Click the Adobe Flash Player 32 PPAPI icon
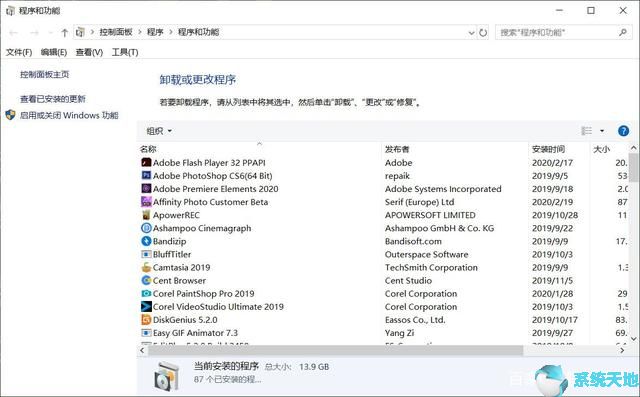640x397 pixels. (x=146, y=162)
